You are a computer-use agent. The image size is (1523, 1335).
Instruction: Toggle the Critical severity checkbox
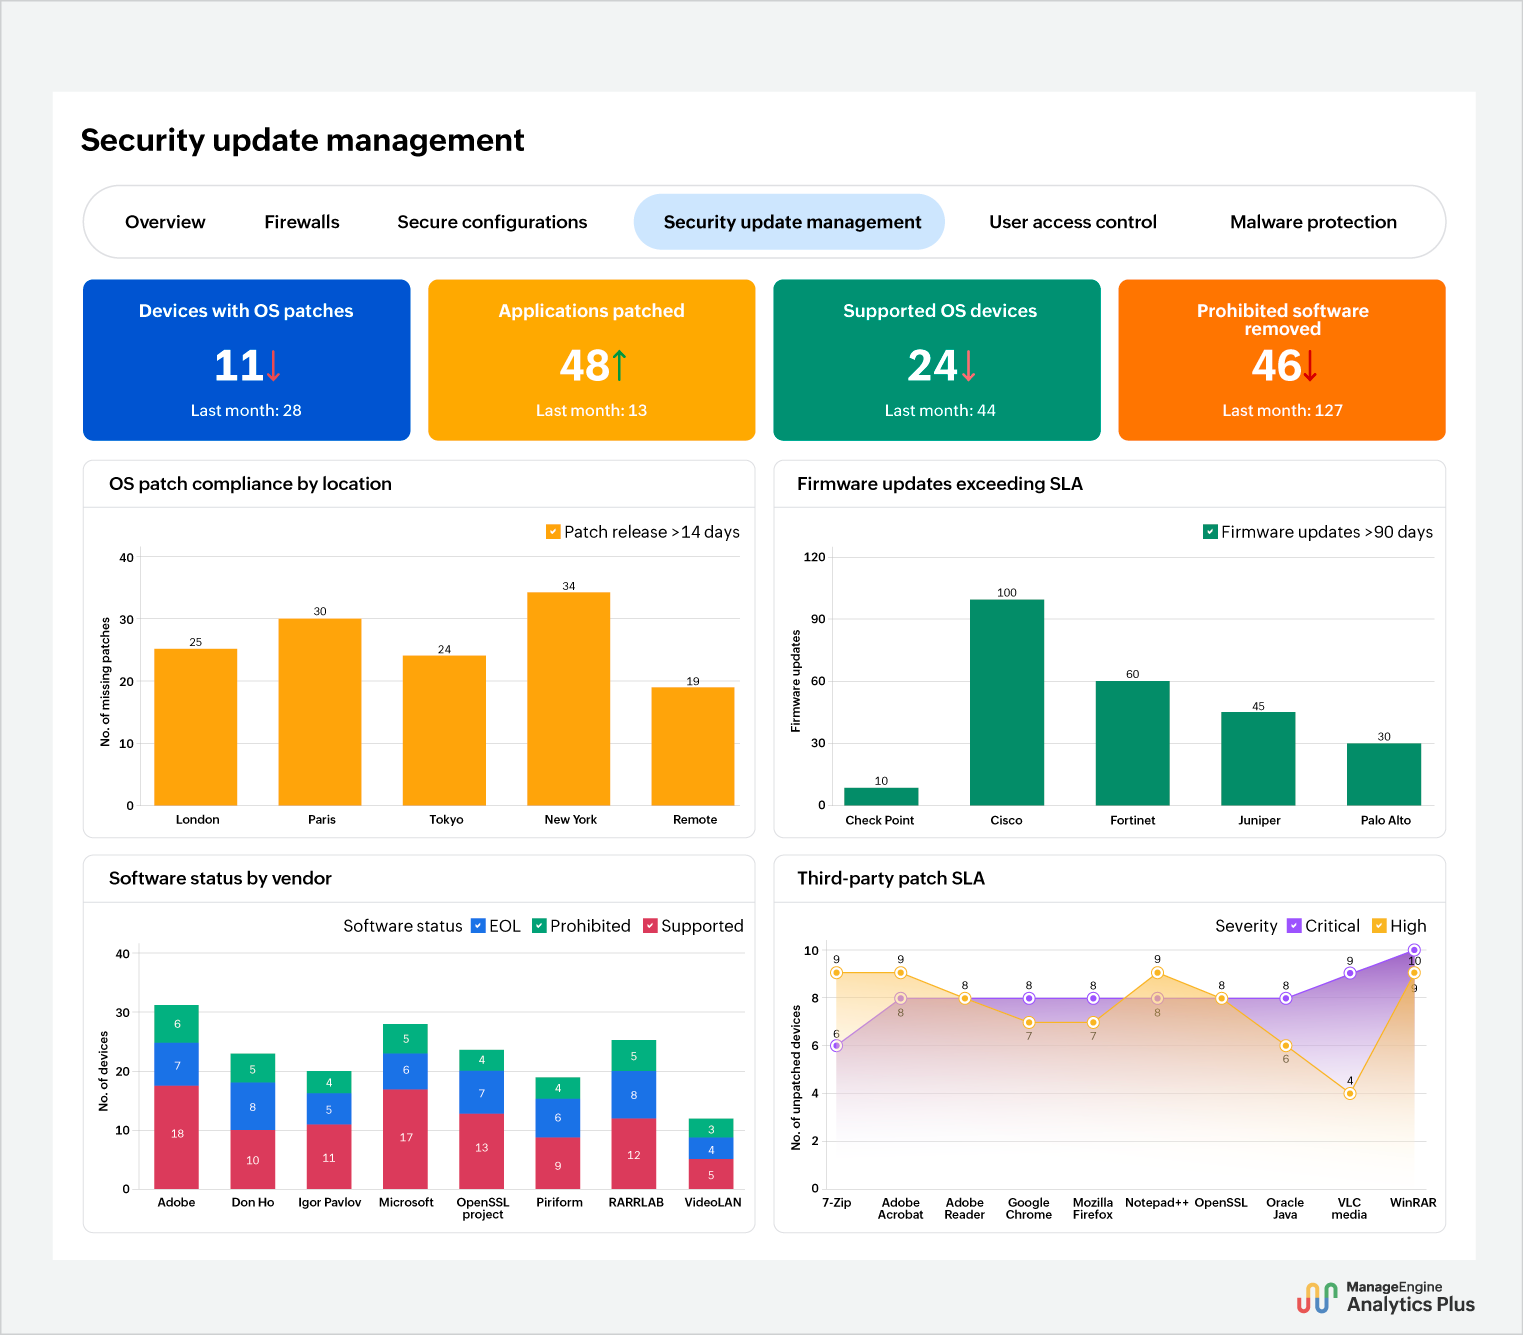tap(1294, 926)
